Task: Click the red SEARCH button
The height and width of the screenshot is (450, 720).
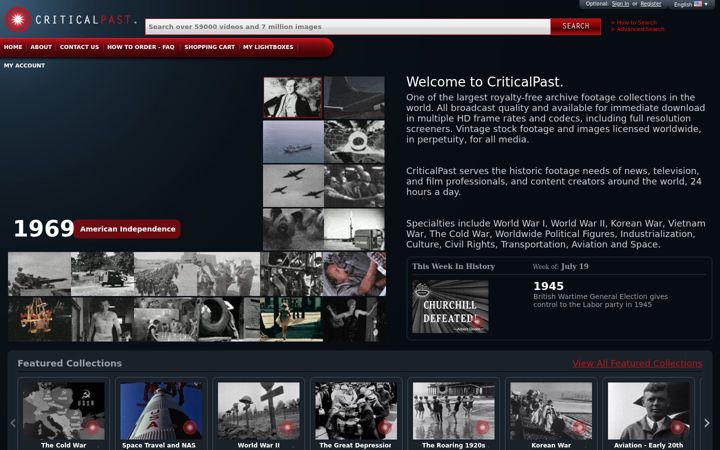Action: pyautogui.click(x=576, y=26)
